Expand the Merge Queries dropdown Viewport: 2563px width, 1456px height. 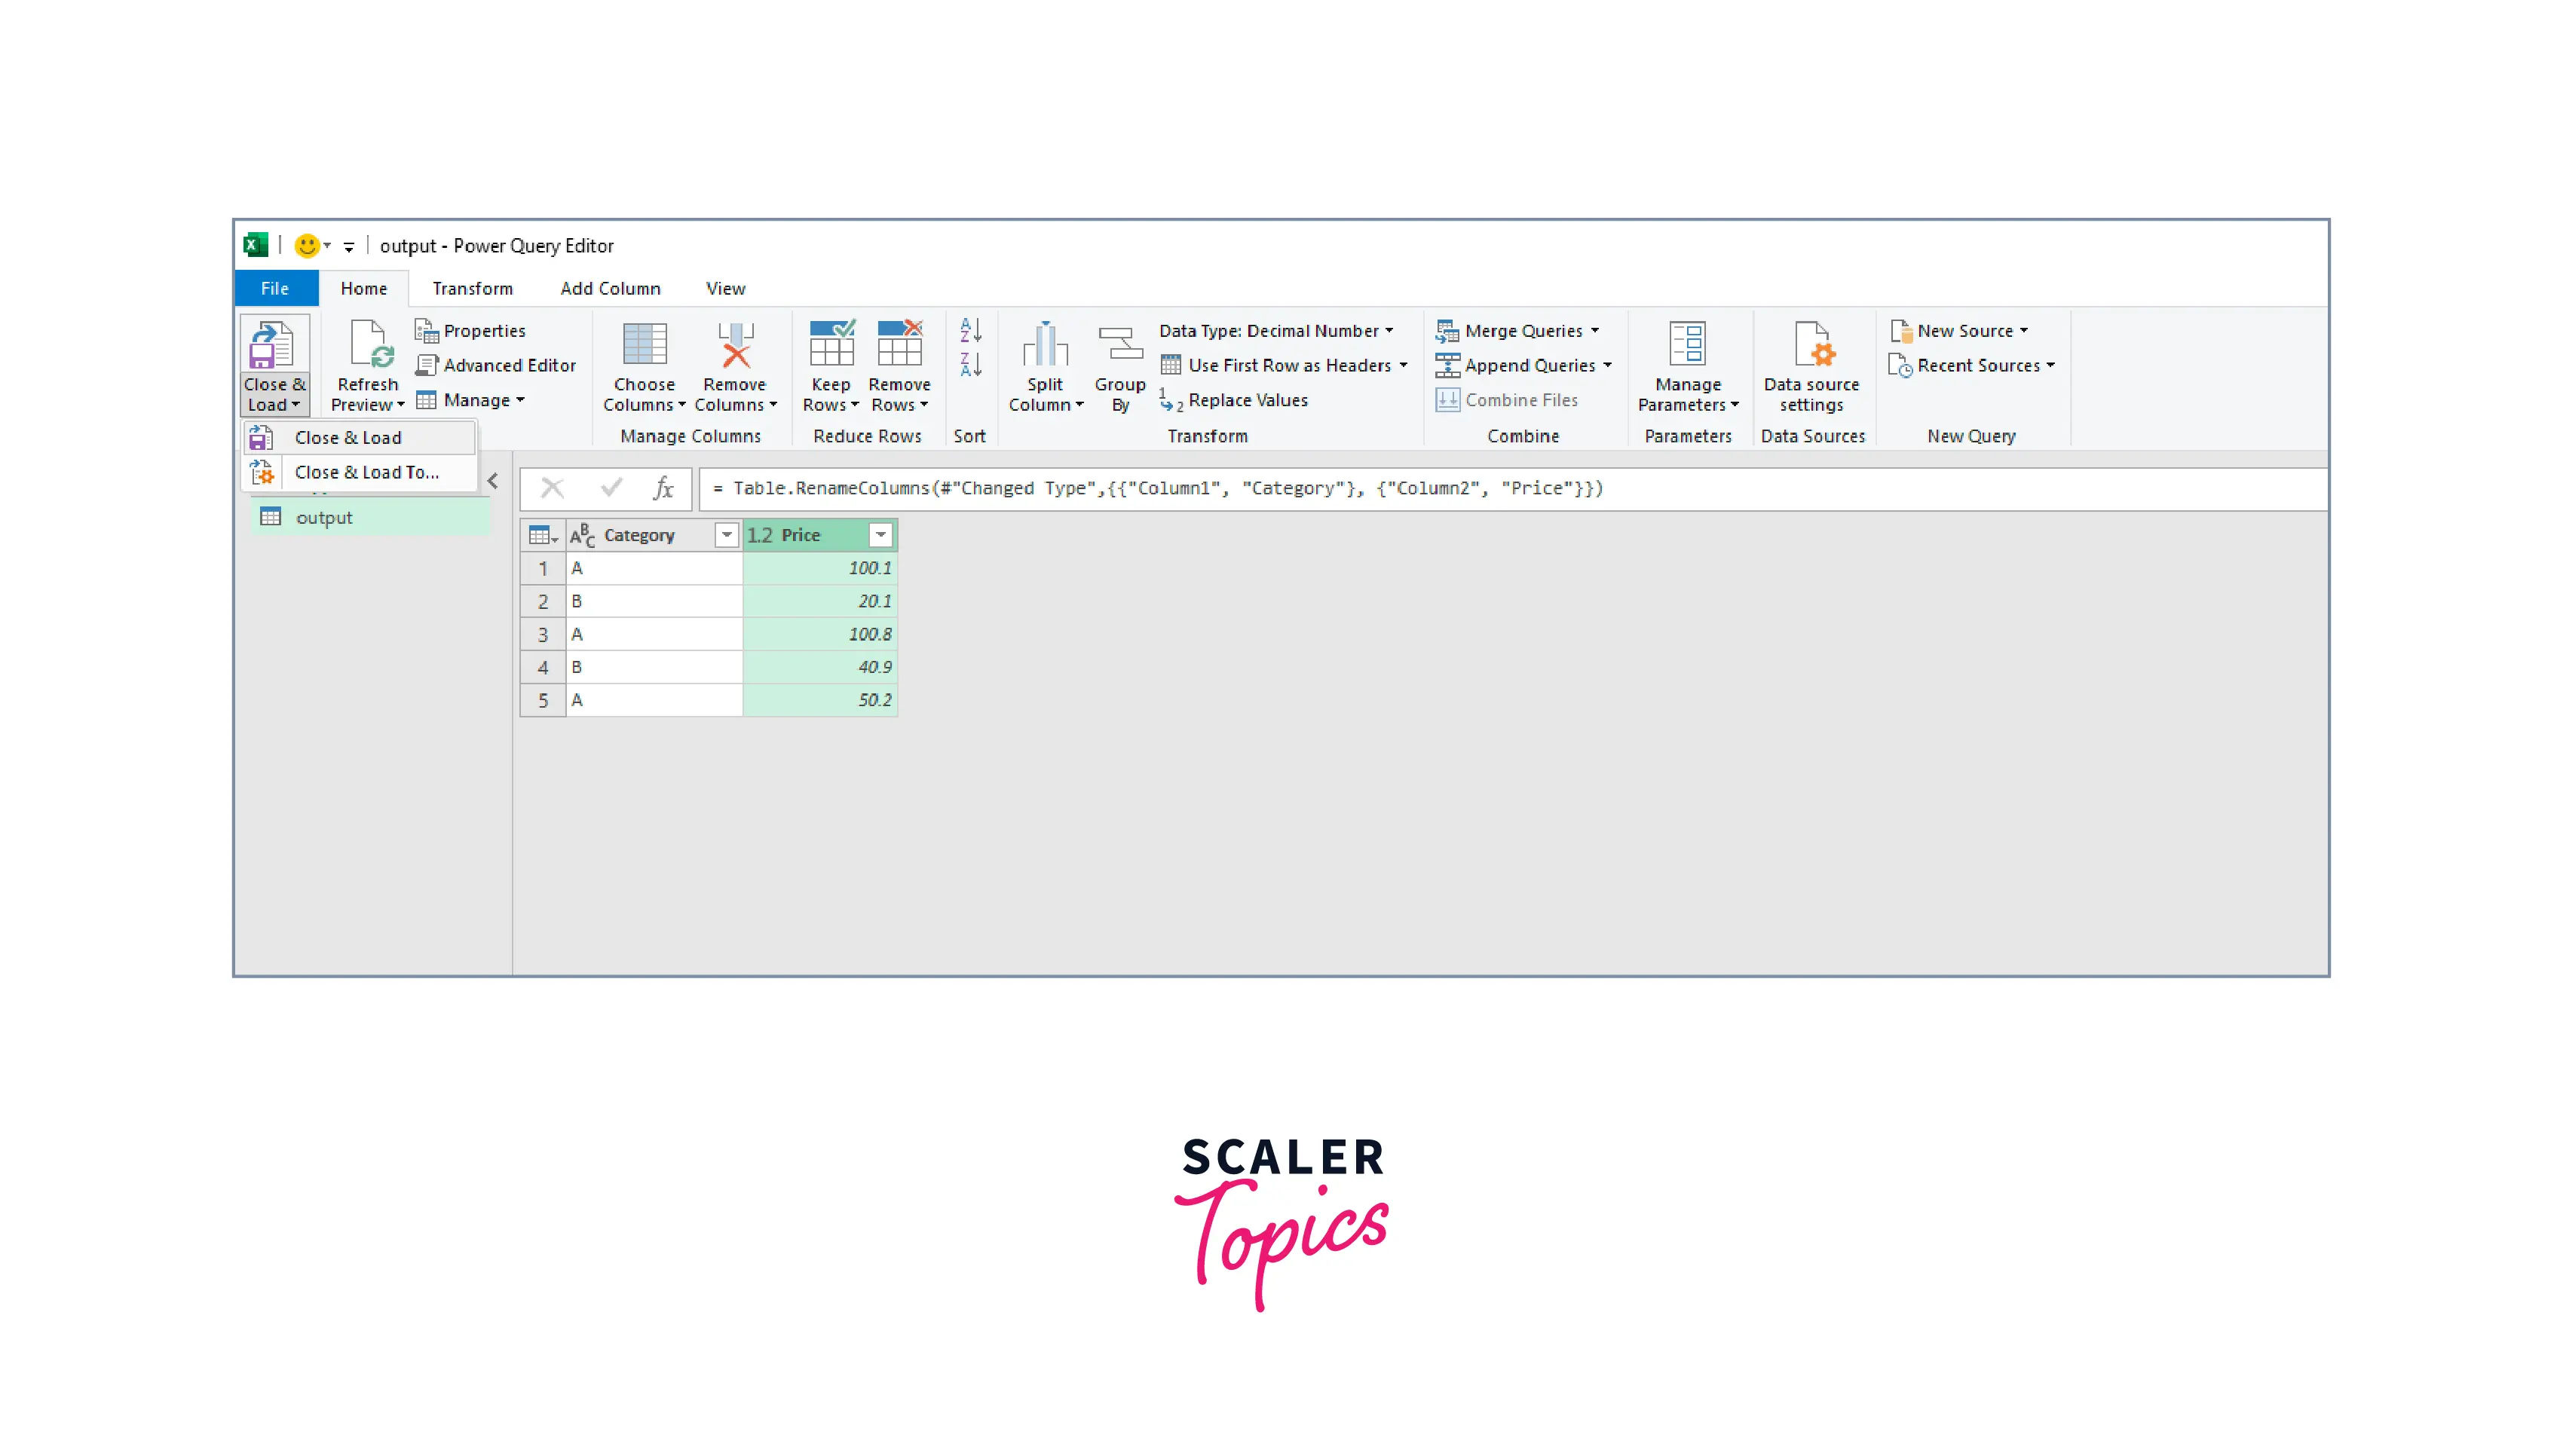click(x=1595, y=331)
